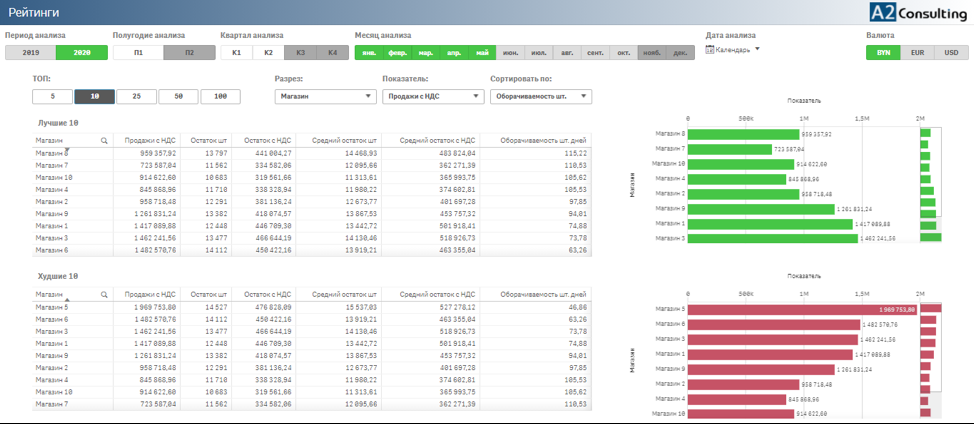Set ТОП to 50

pos(178,96)
